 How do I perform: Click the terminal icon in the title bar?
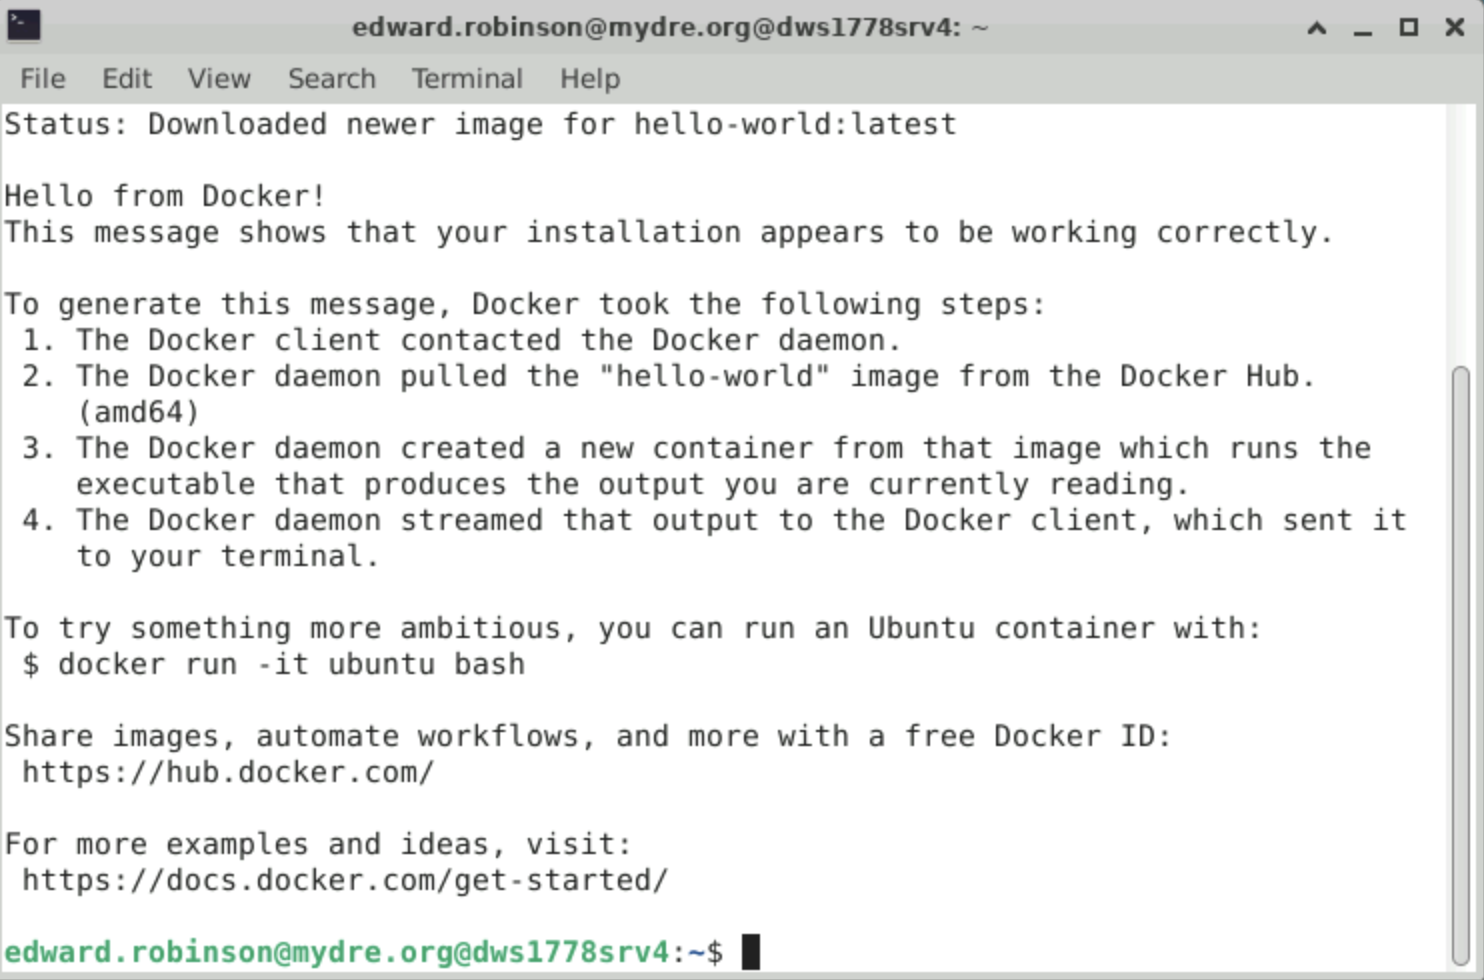(24, 26)
